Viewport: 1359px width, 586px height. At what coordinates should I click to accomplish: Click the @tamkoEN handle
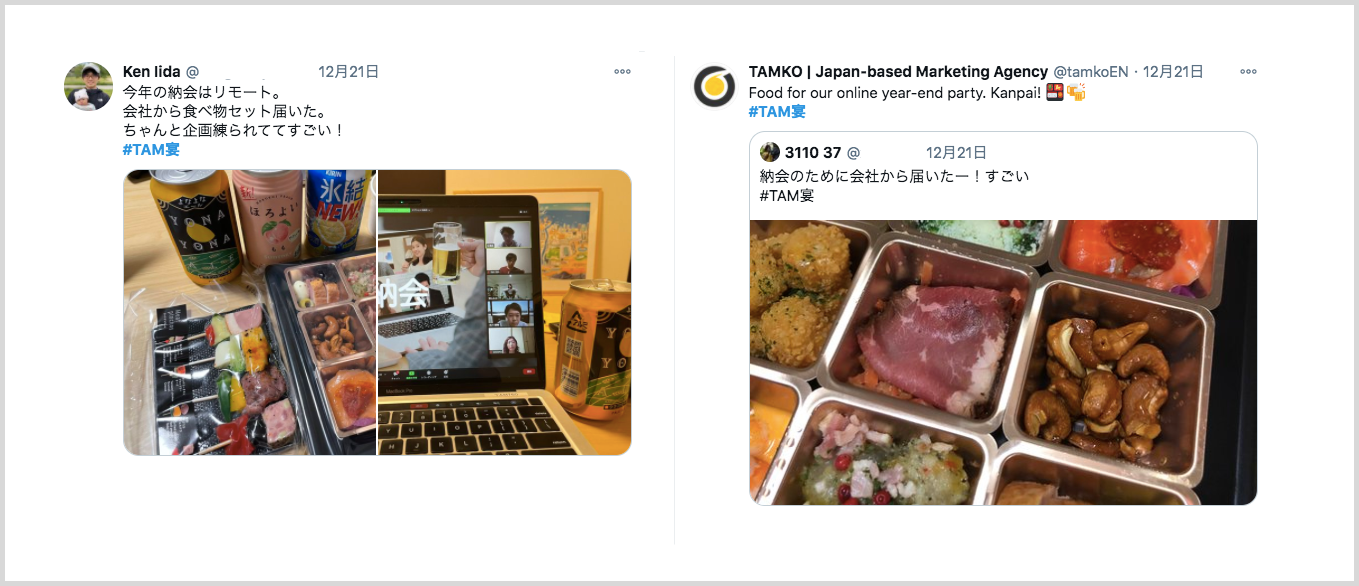point(1091,72)
